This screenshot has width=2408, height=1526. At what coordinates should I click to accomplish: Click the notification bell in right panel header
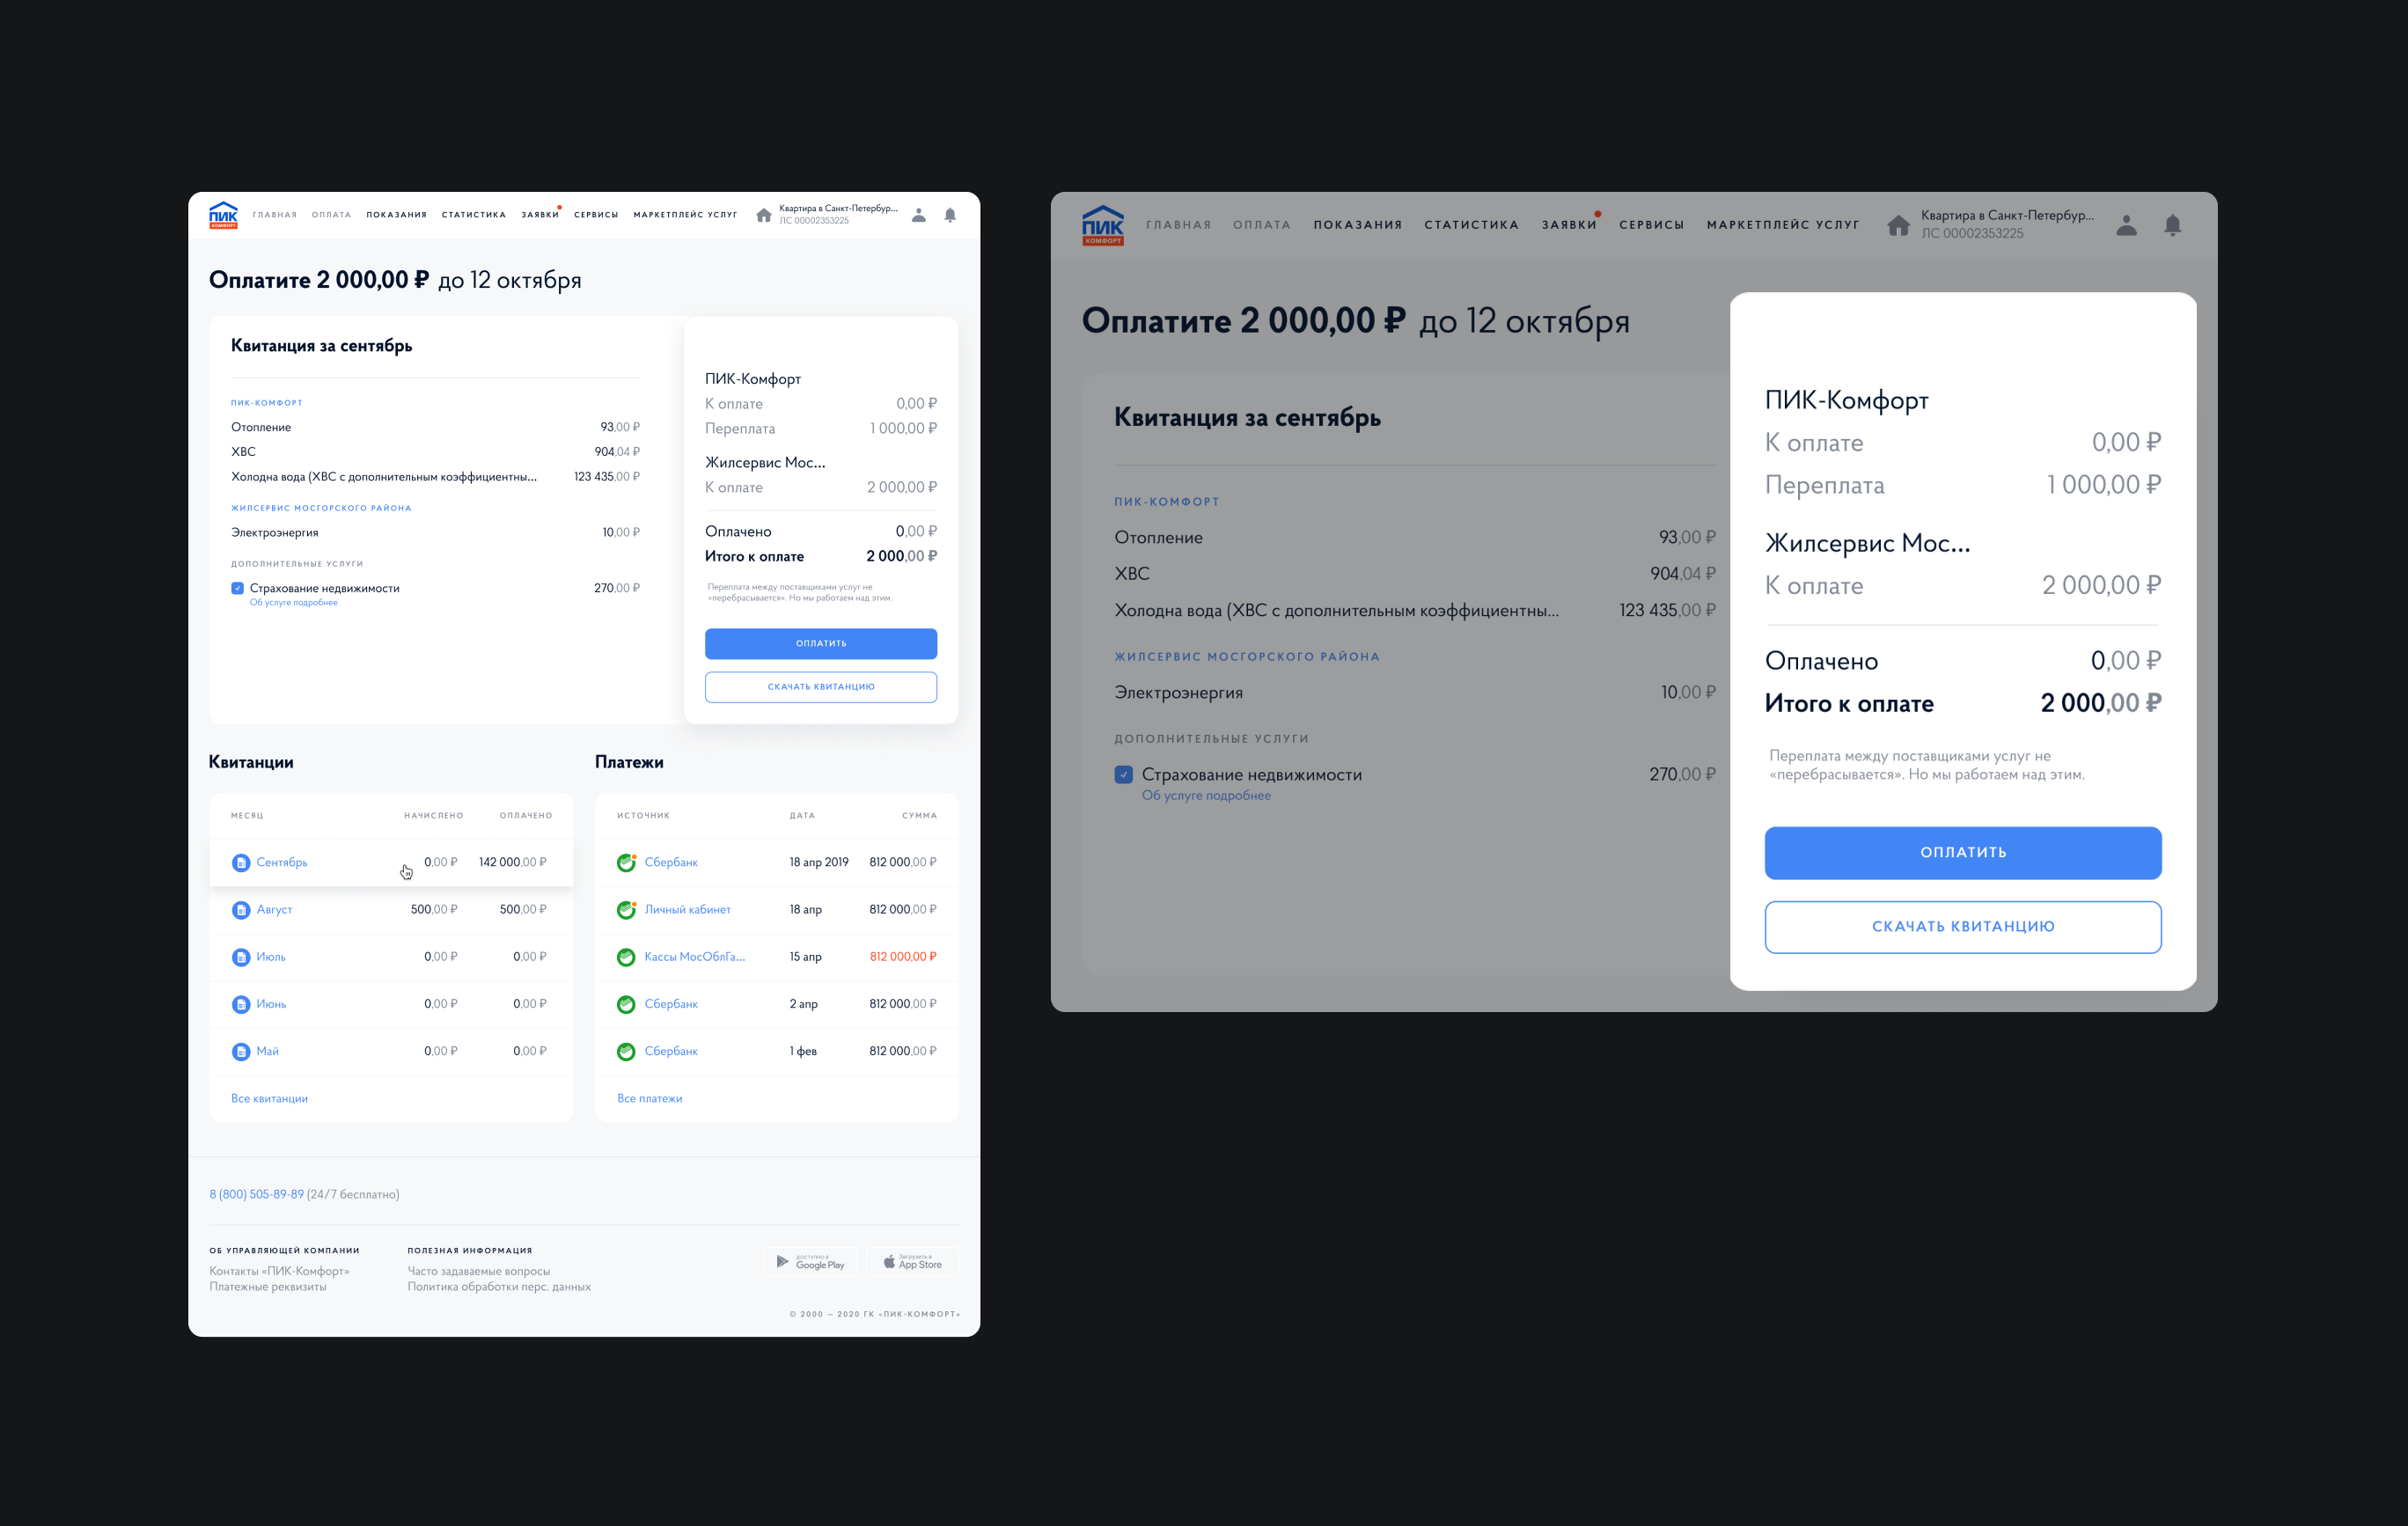[x=2172, y=225]
